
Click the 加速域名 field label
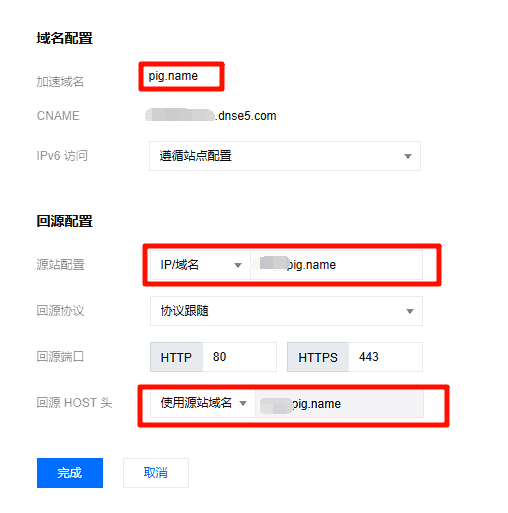tap(60, 82)
